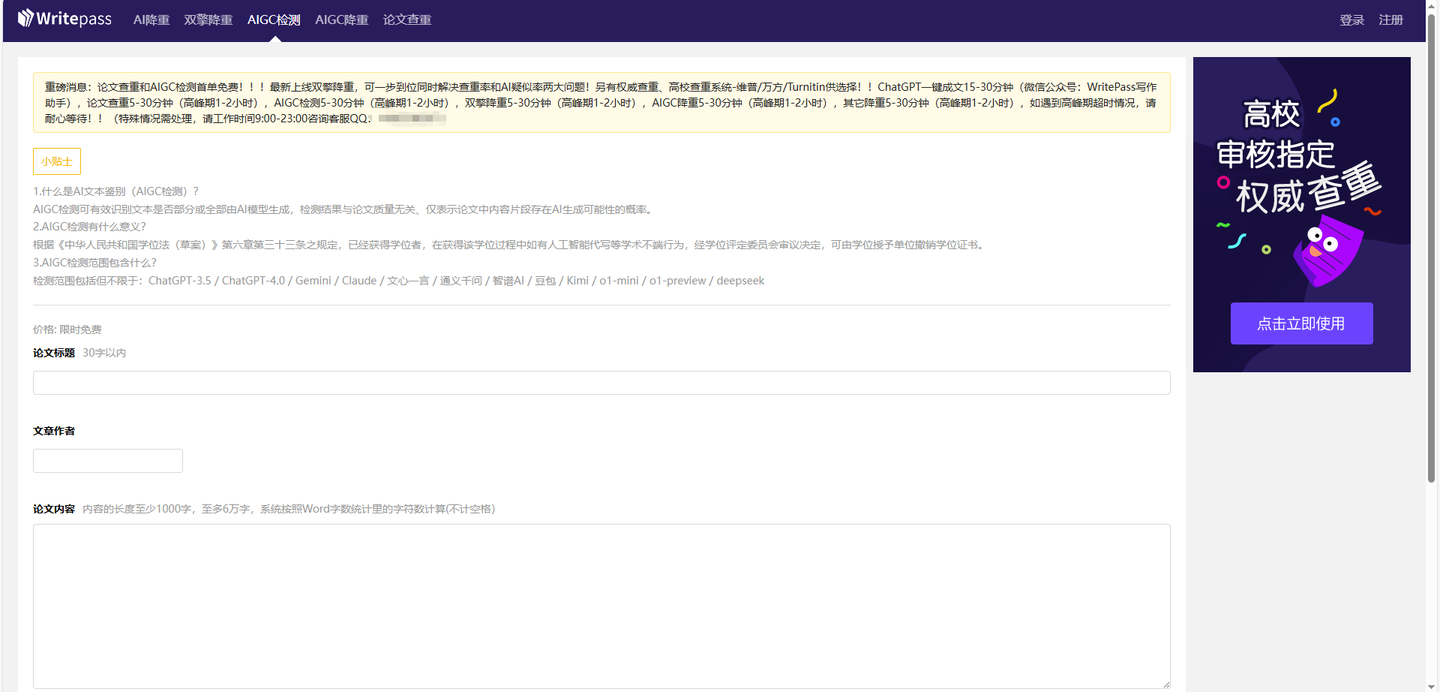Click the 论文内容 label
The image size is (1440, 692).
54,509
